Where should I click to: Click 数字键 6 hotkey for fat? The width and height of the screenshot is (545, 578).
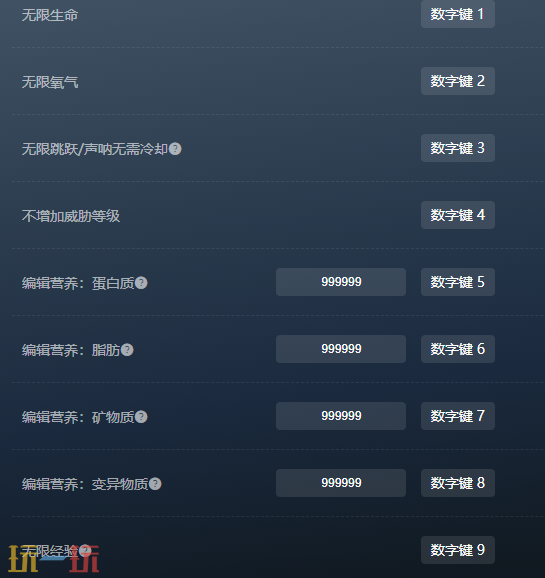[458, 349]
